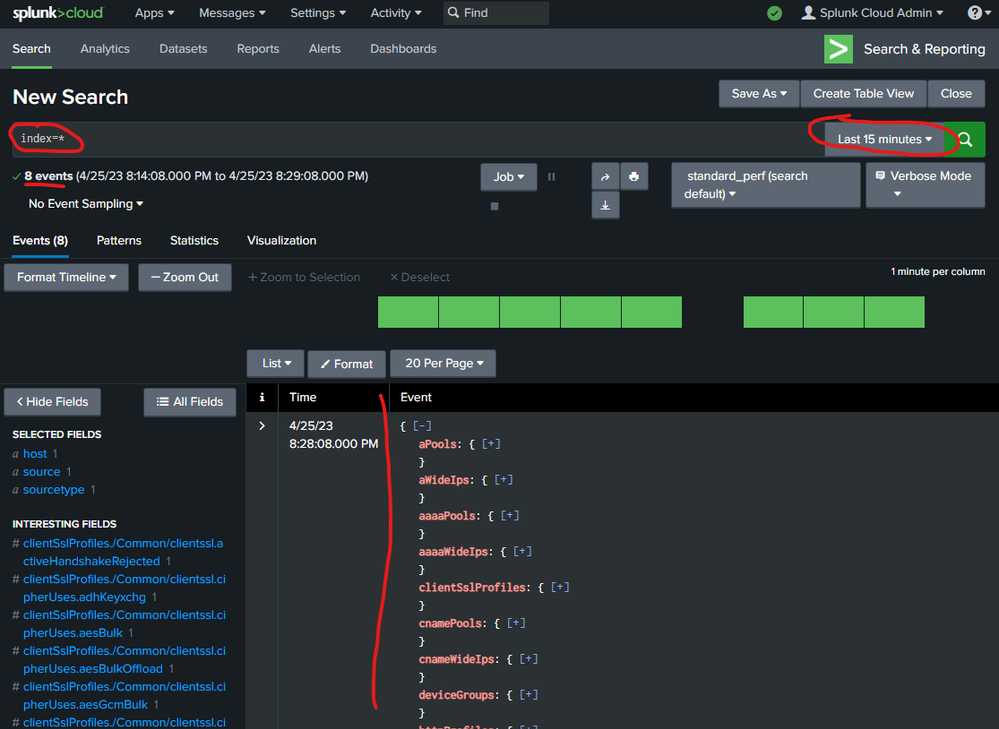Screen dimensions: 999x729
Task: Click the host selected field
Action: [x=35, y=454]
